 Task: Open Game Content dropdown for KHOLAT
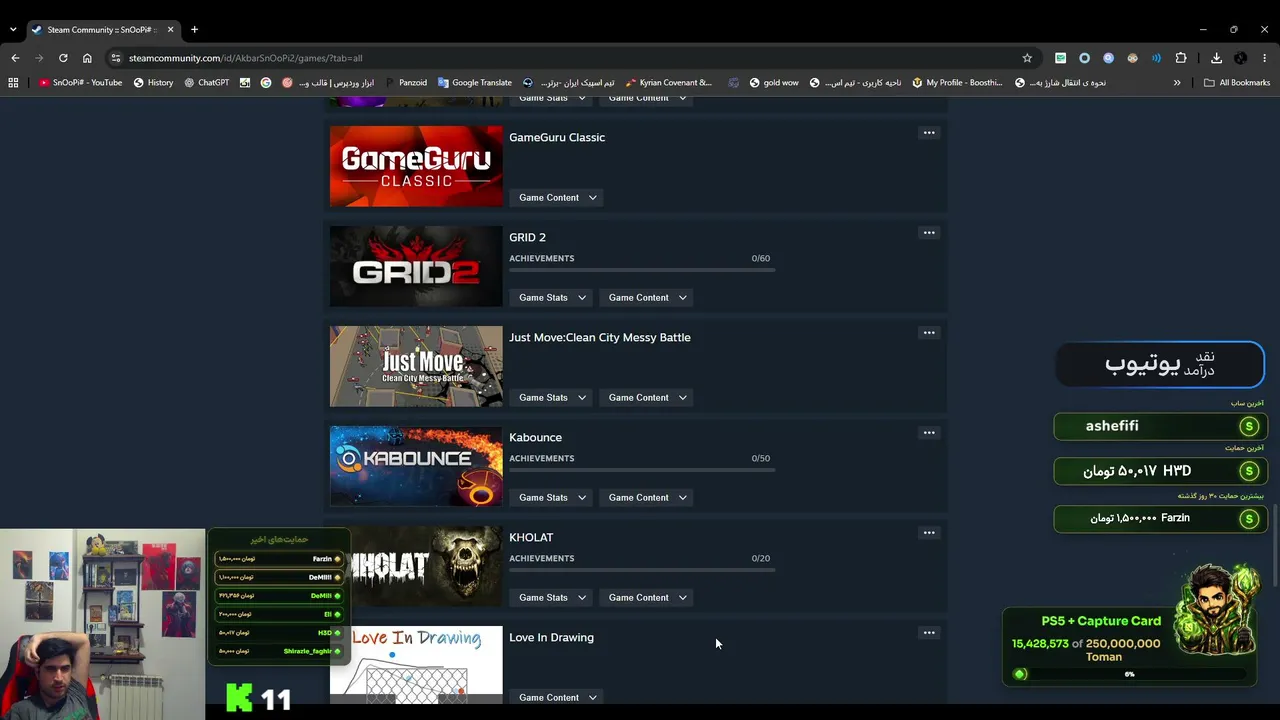(x=647, y=598)
